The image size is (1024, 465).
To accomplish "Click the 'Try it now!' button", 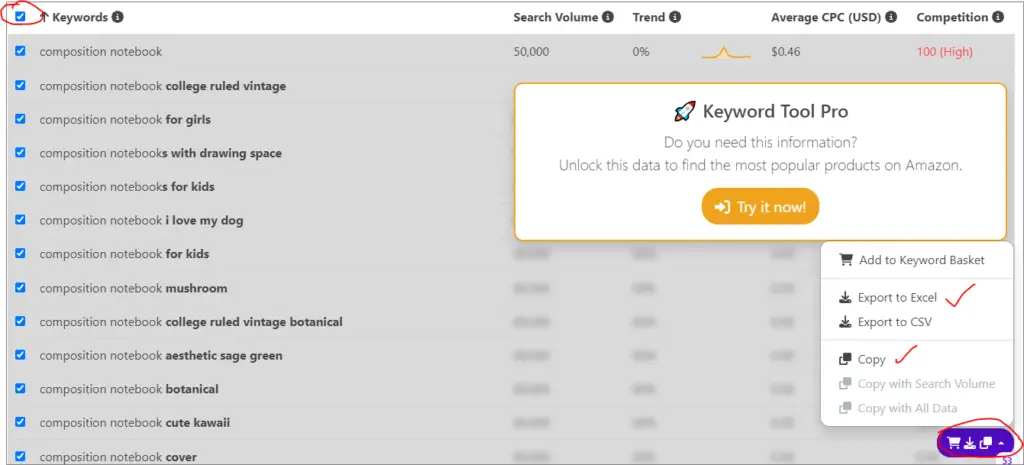I will [760, 207].
